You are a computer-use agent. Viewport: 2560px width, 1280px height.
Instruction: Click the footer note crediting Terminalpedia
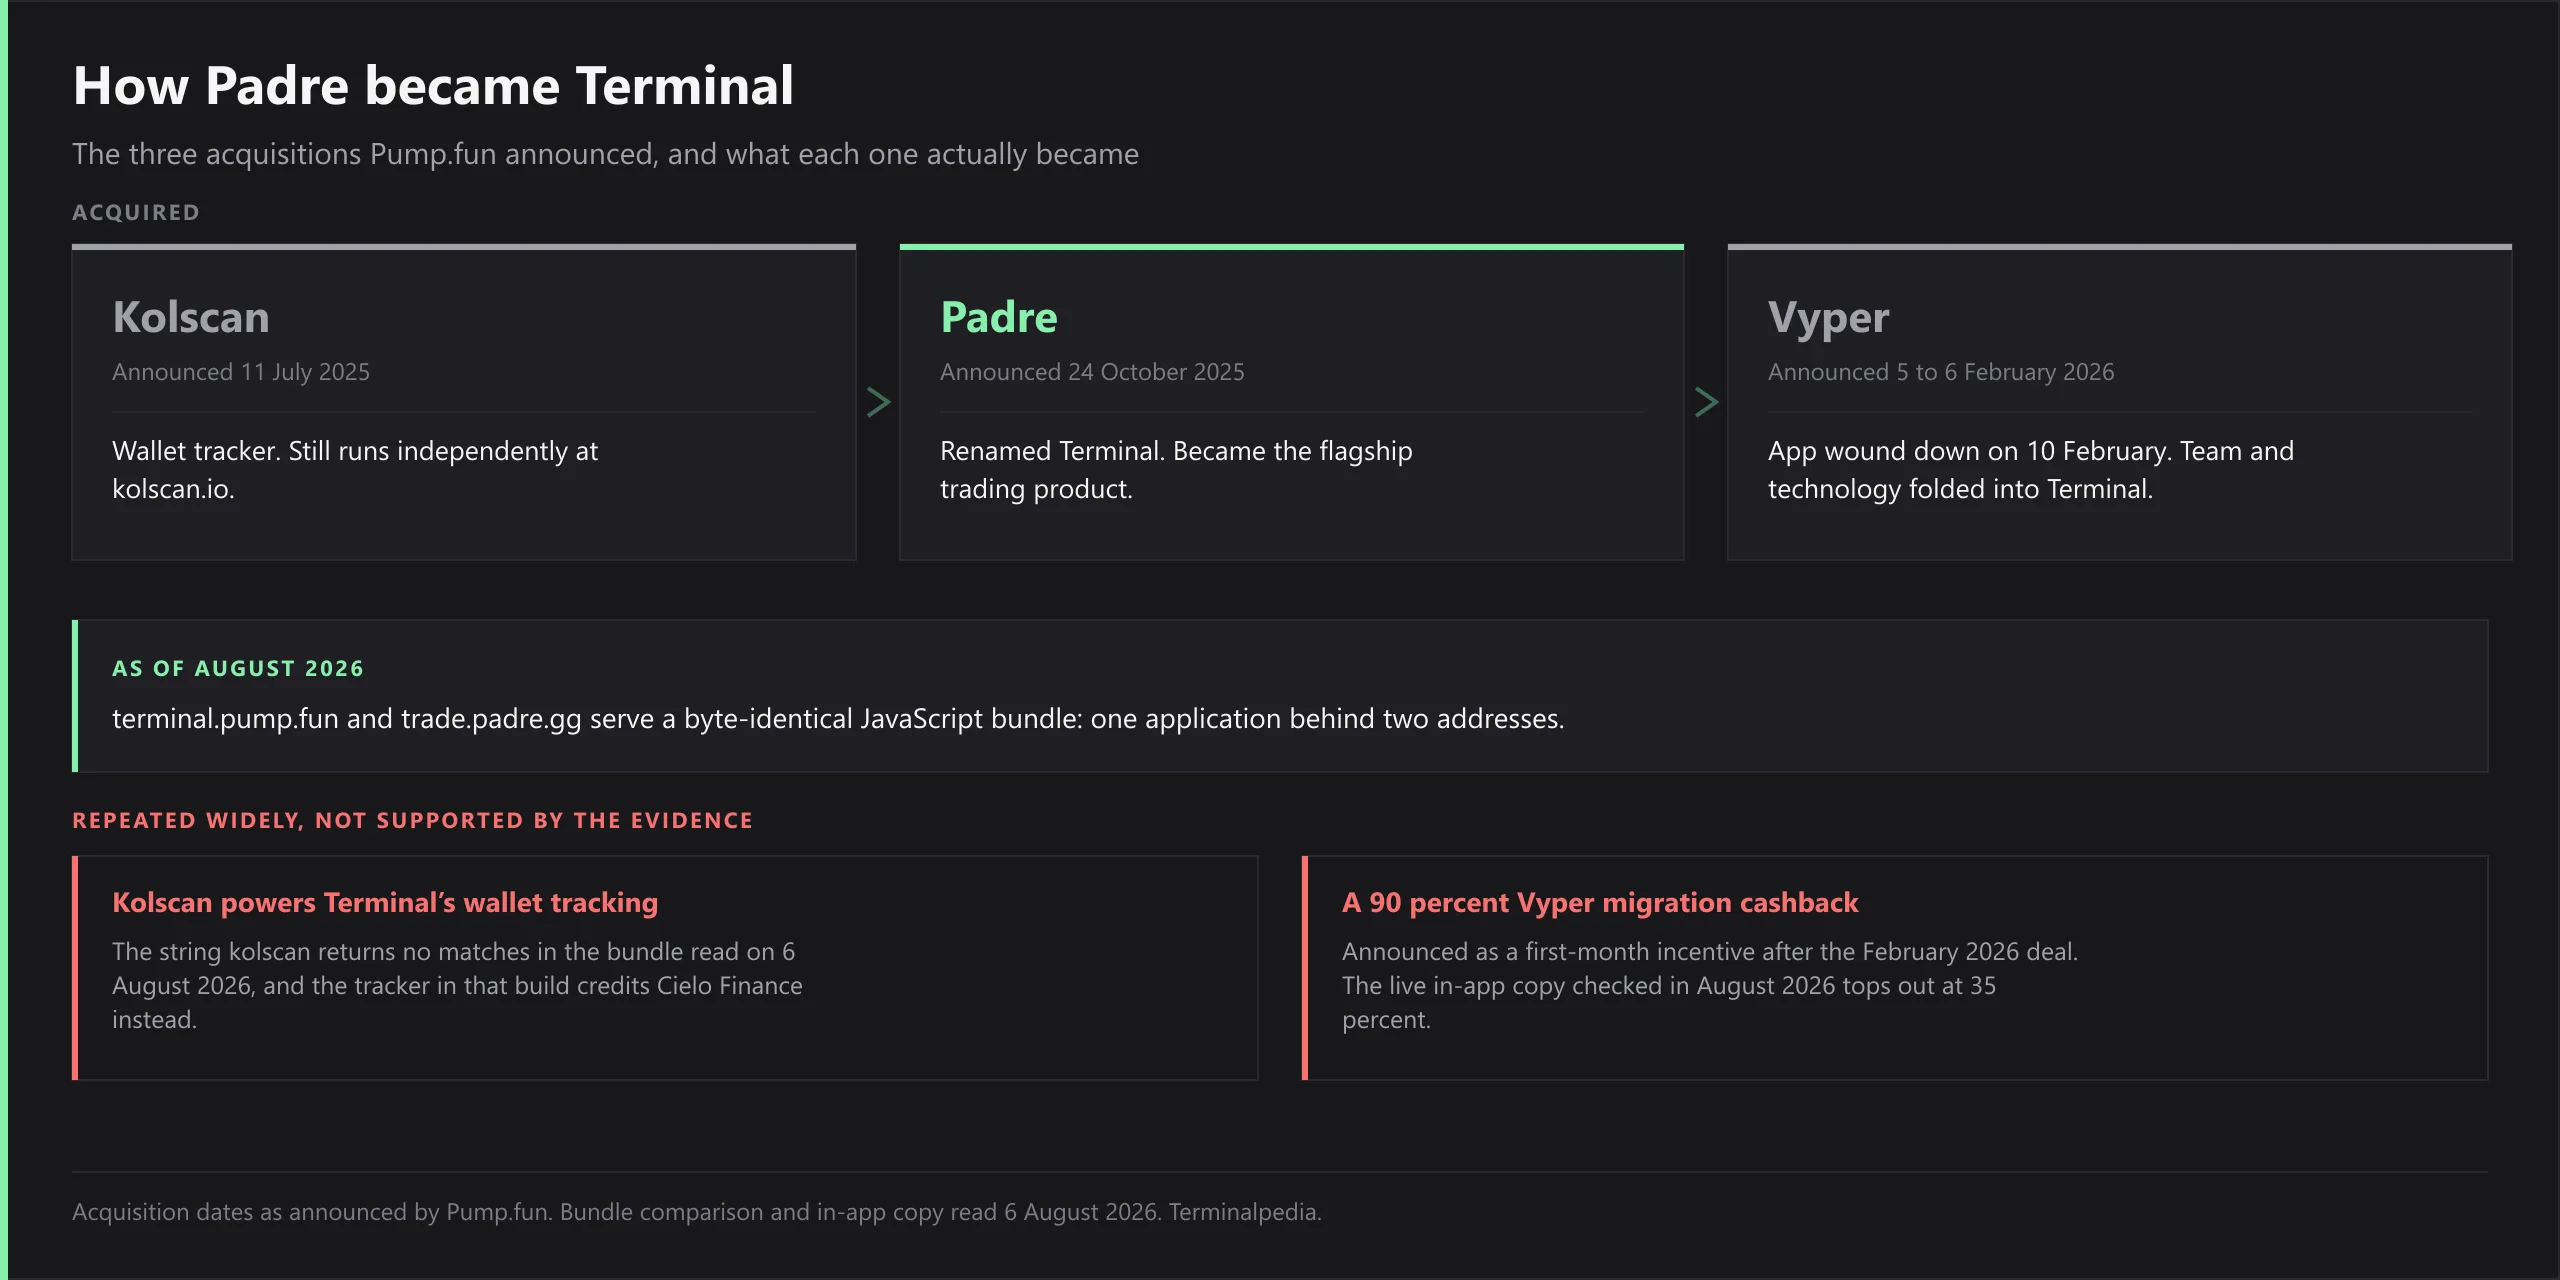(697, 1212)
